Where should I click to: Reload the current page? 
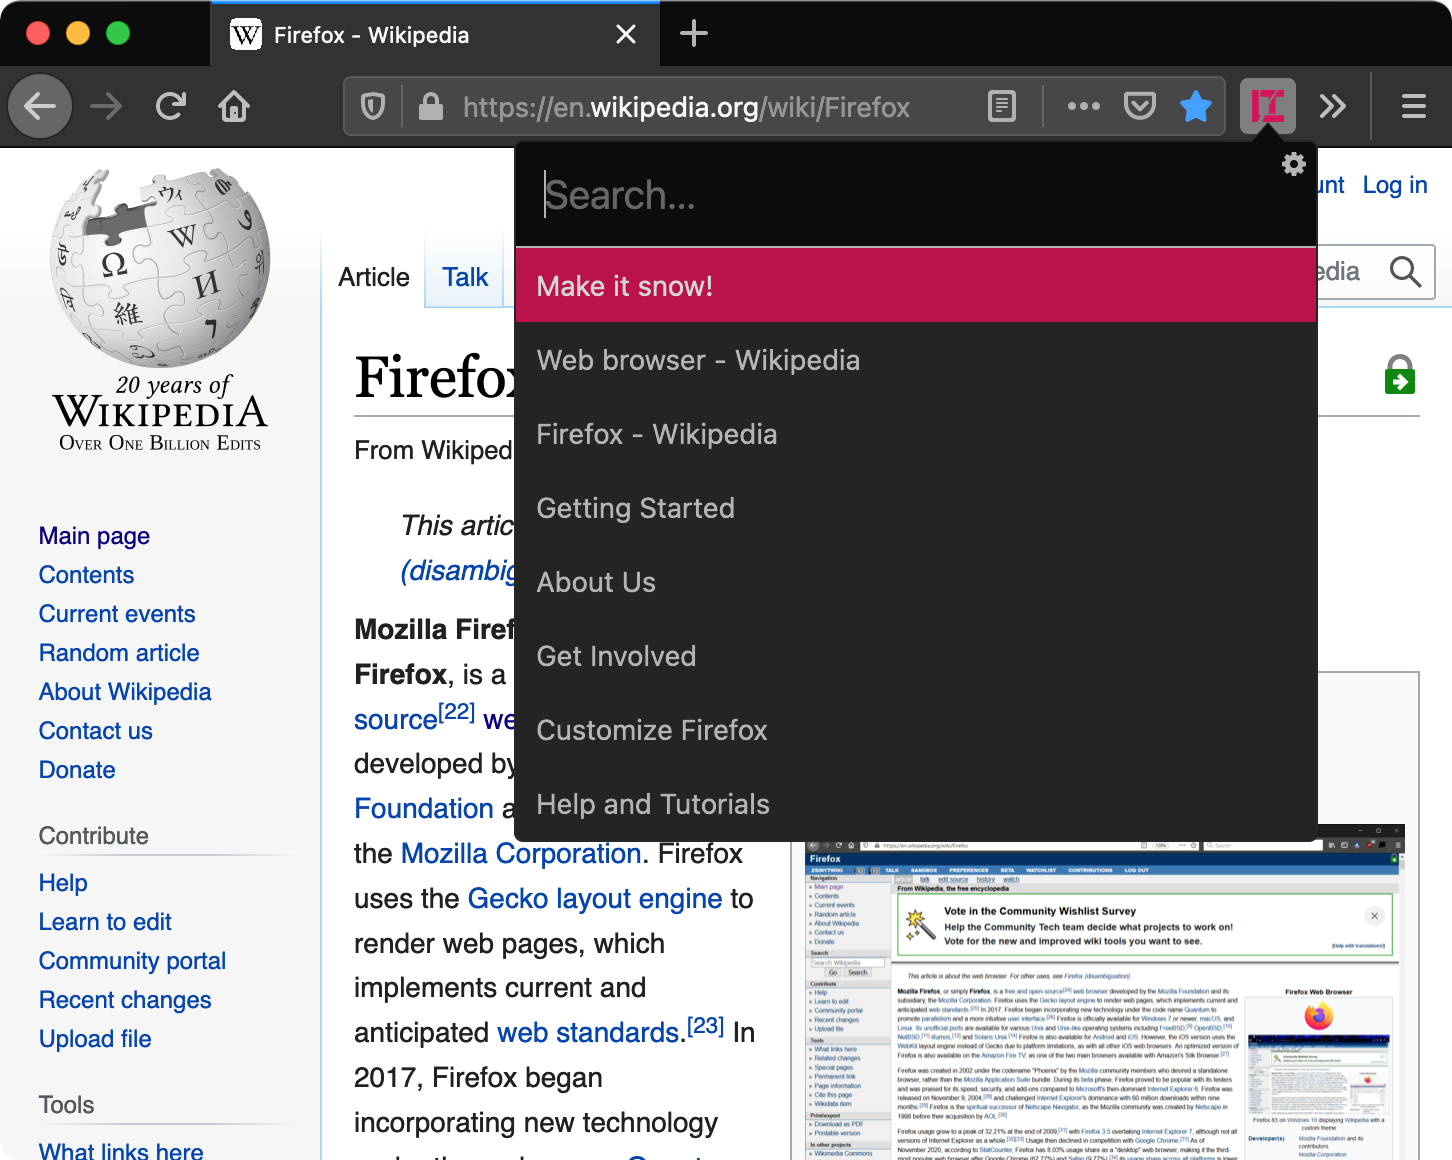coord(171,106)
